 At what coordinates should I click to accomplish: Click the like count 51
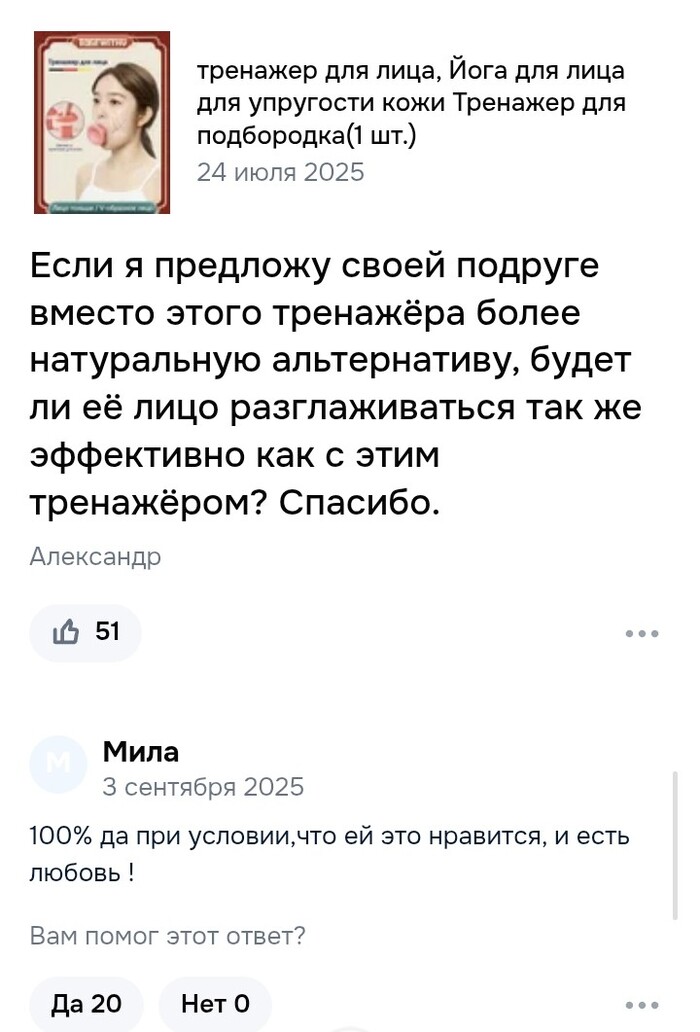click(x=107, y=632)
